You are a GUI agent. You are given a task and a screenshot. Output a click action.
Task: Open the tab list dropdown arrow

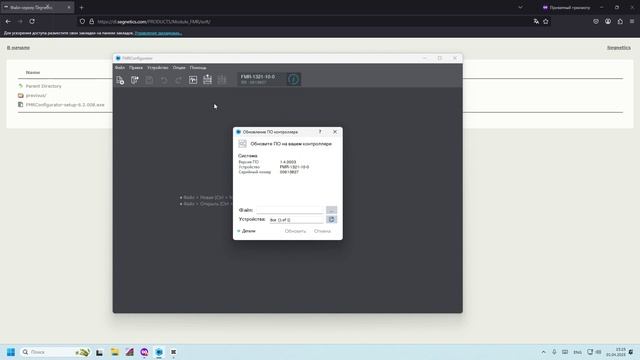520,7
